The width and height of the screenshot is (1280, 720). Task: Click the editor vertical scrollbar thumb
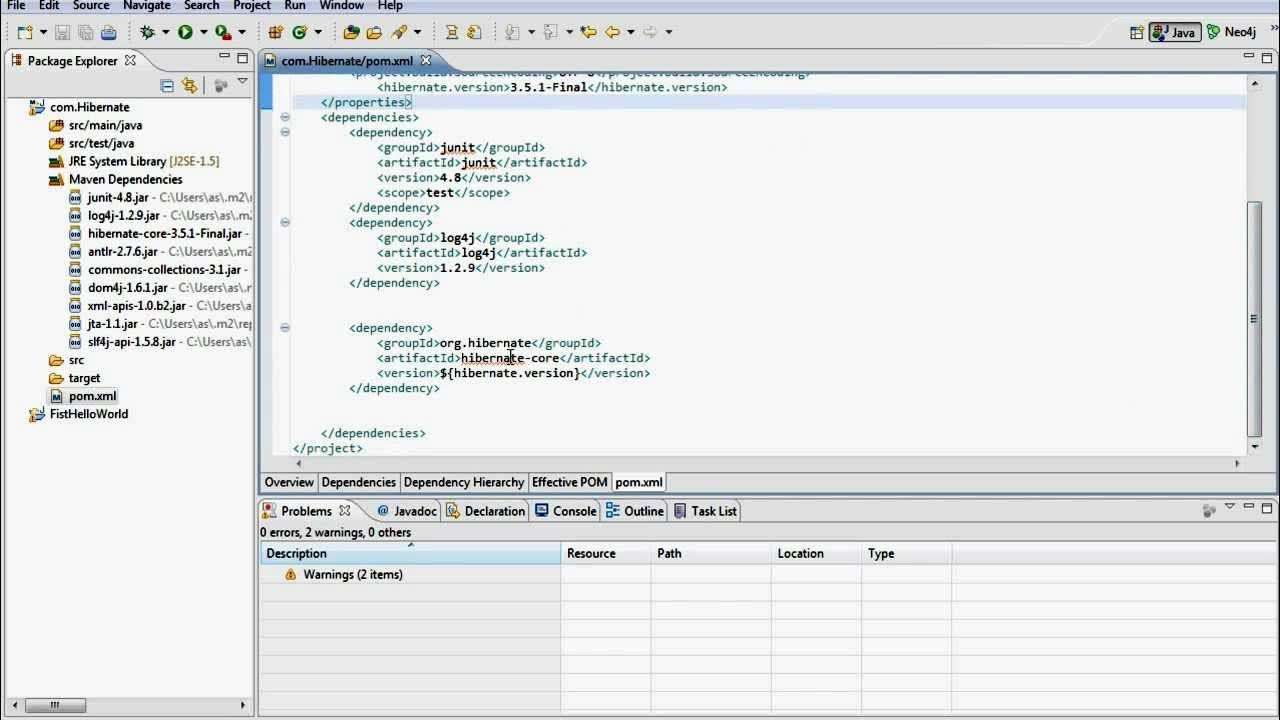pos(1254,318)
